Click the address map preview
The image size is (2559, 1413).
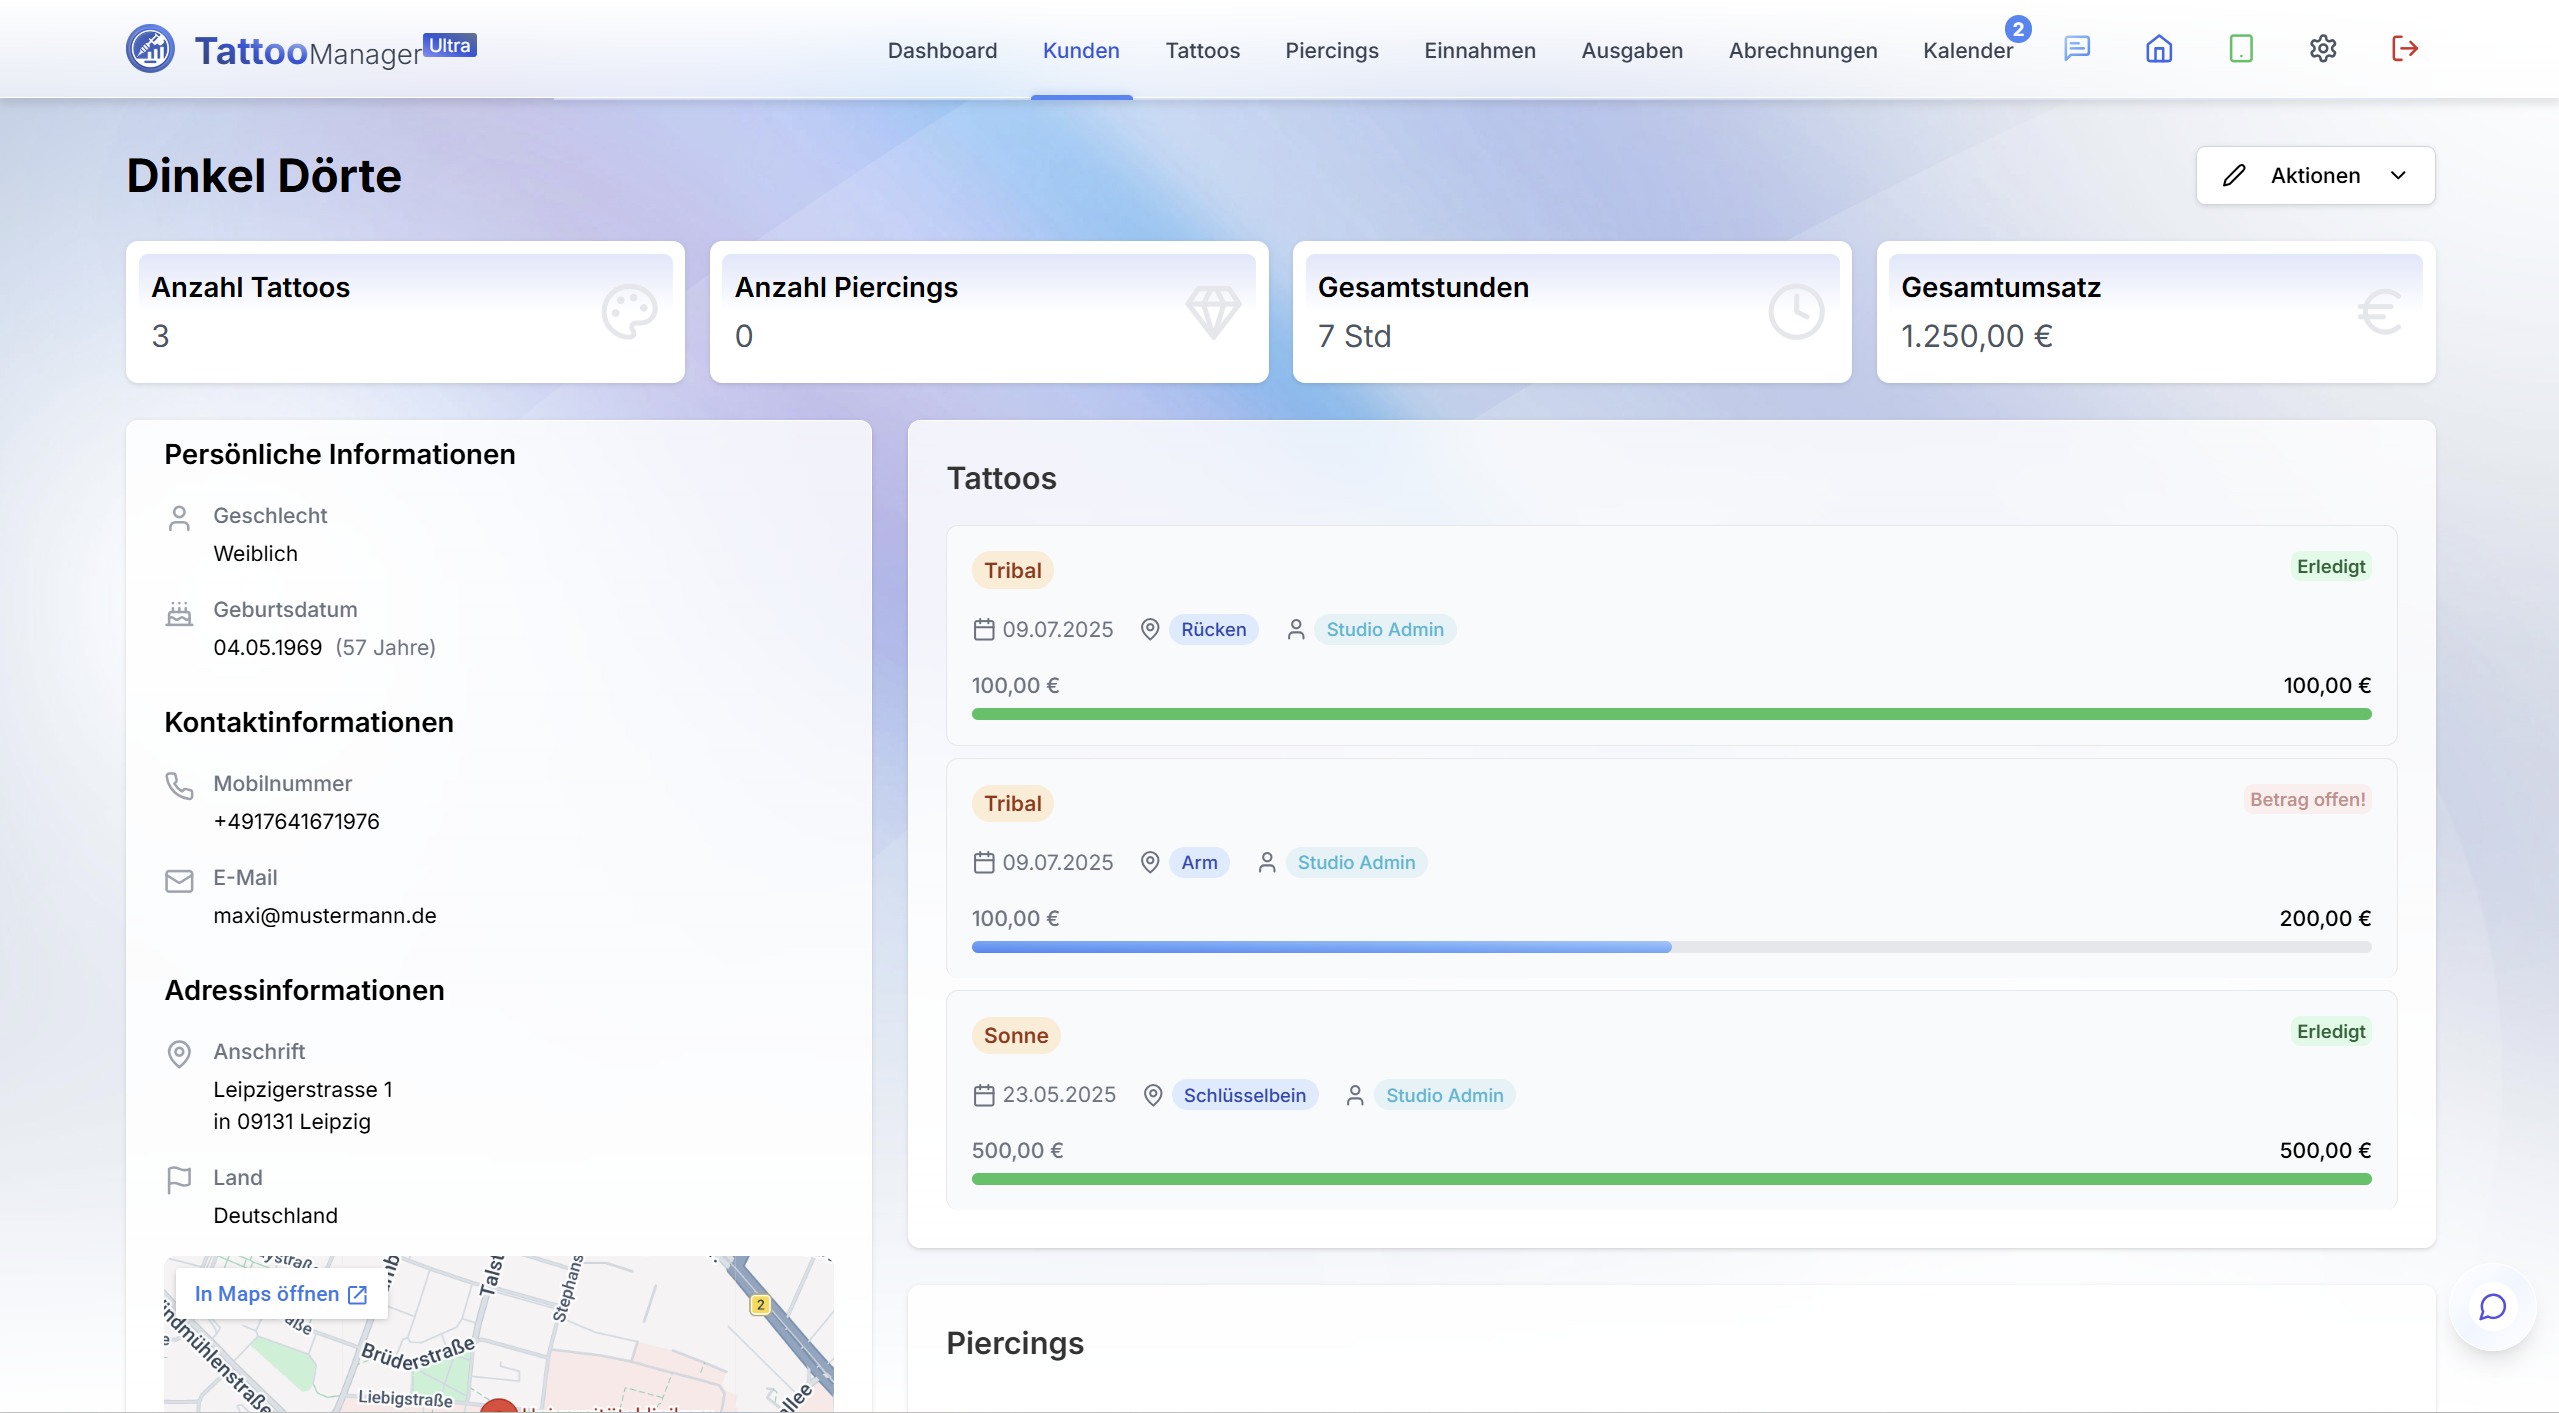tap(498, 1335)
